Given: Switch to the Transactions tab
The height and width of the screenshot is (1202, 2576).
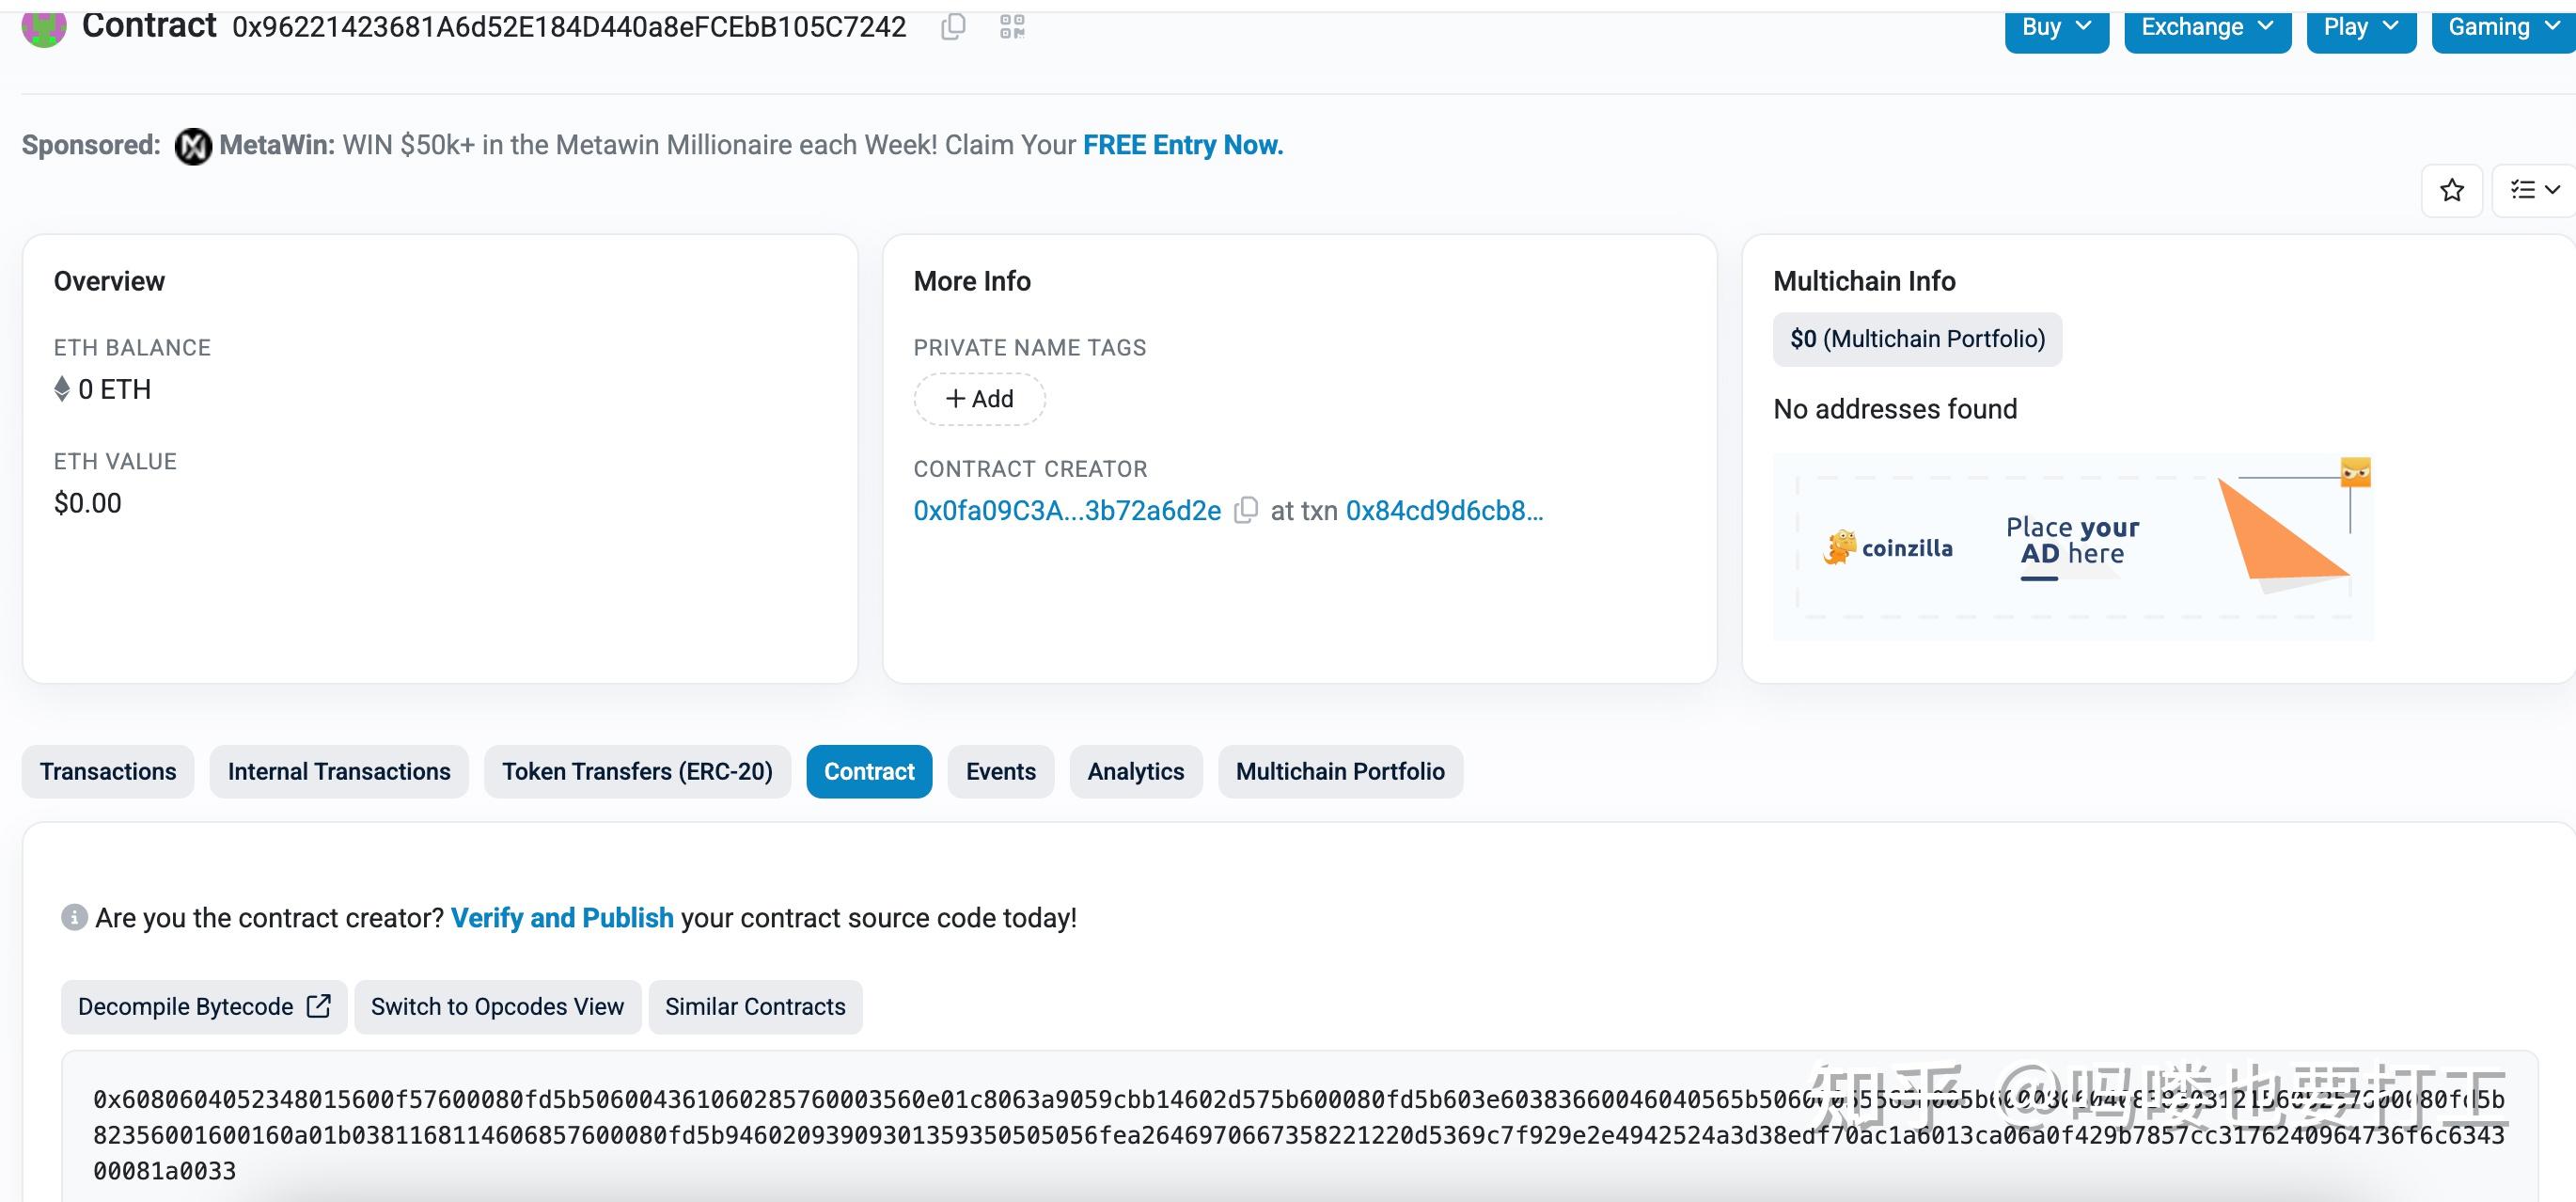Looking at the screenshot, I should point(108,772).
